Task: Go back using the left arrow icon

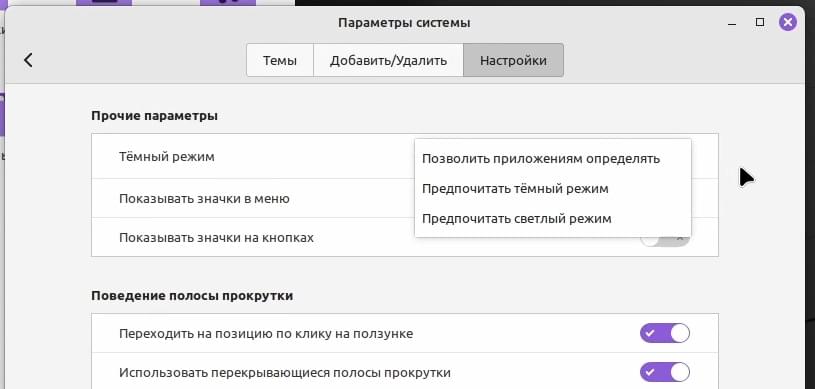Action: click(x=28, y=60)
